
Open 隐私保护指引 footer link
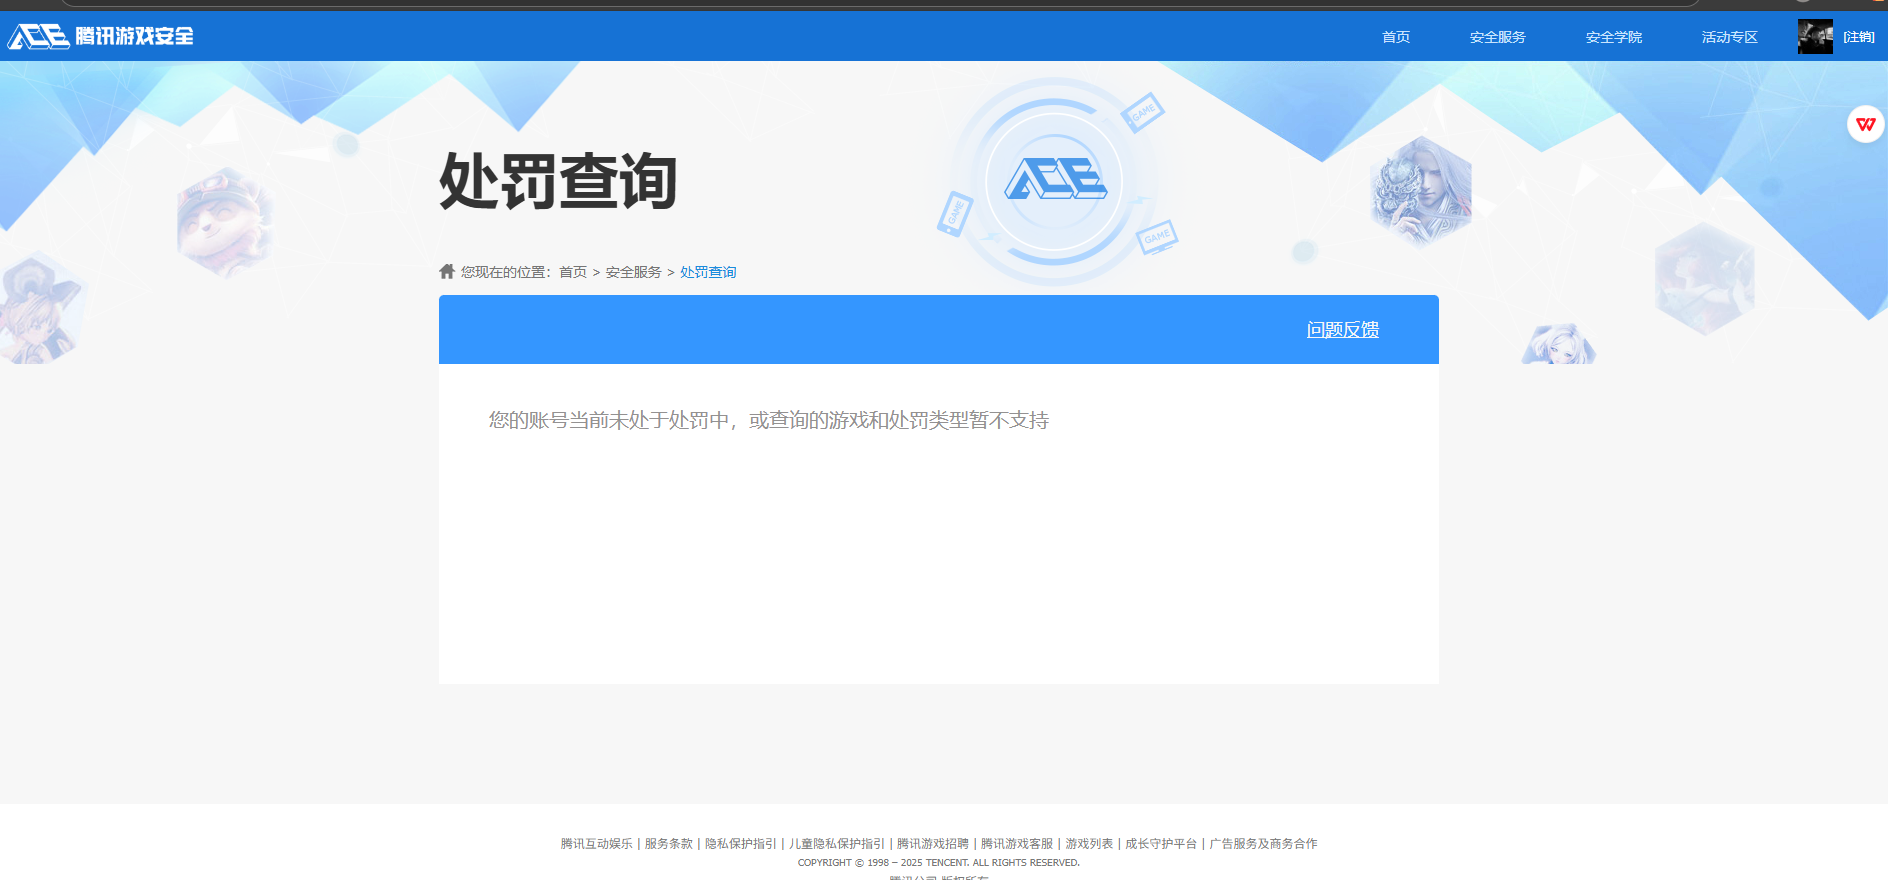(740, 844)
